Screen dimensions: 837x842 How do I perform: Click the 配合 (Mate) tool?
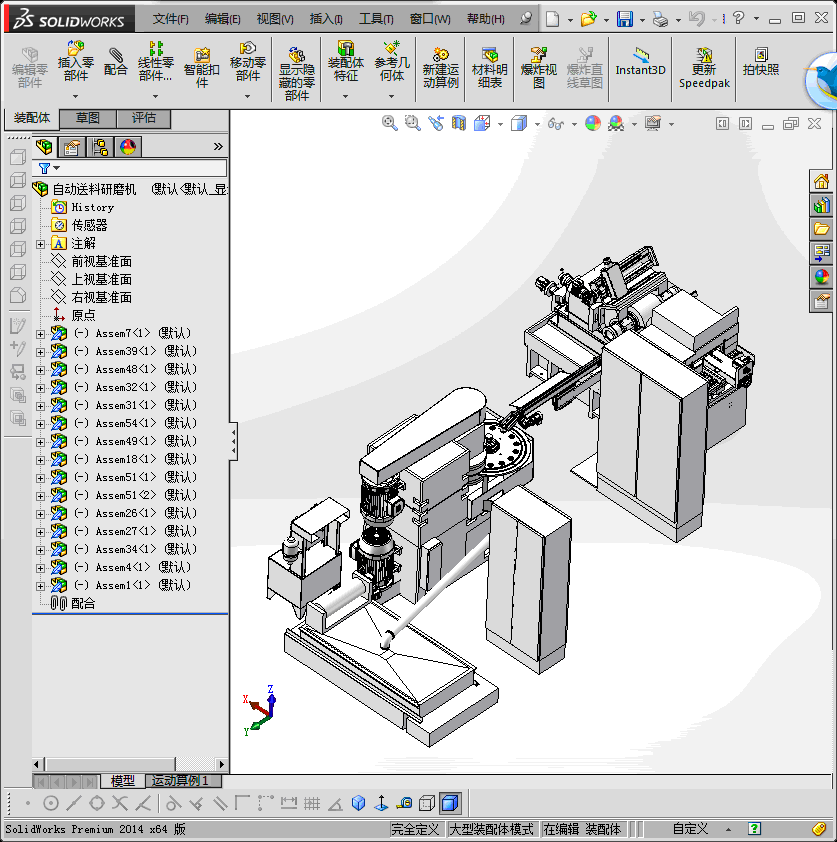pos(116,62)
